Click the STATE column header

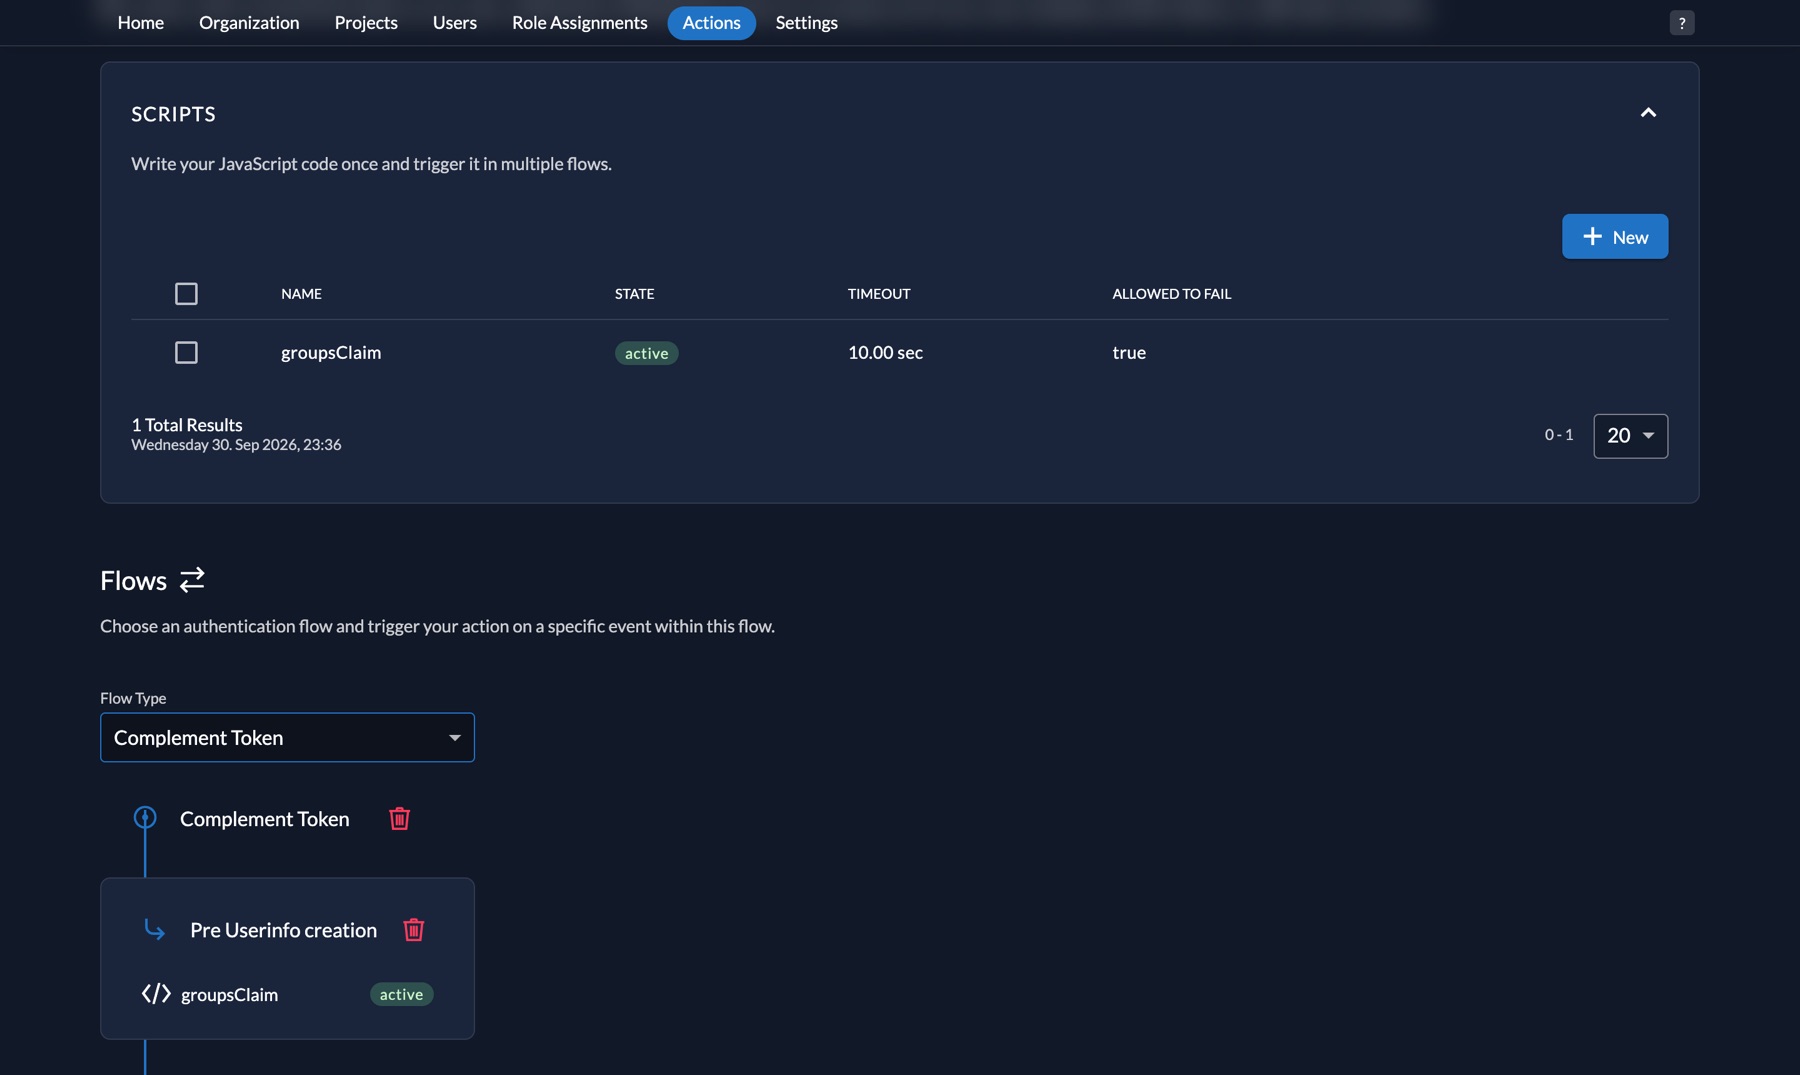click(x=634, y=294)
